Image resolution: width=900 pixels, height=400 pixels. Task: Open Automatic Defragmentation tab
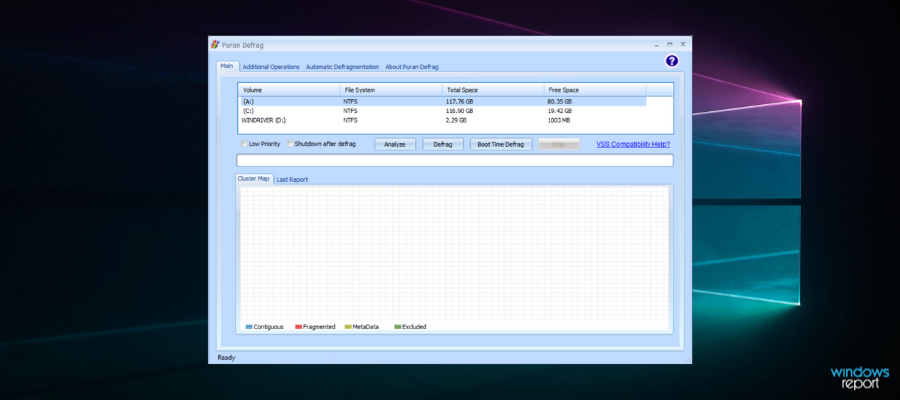pyautogui.click(x=342, y=67)
